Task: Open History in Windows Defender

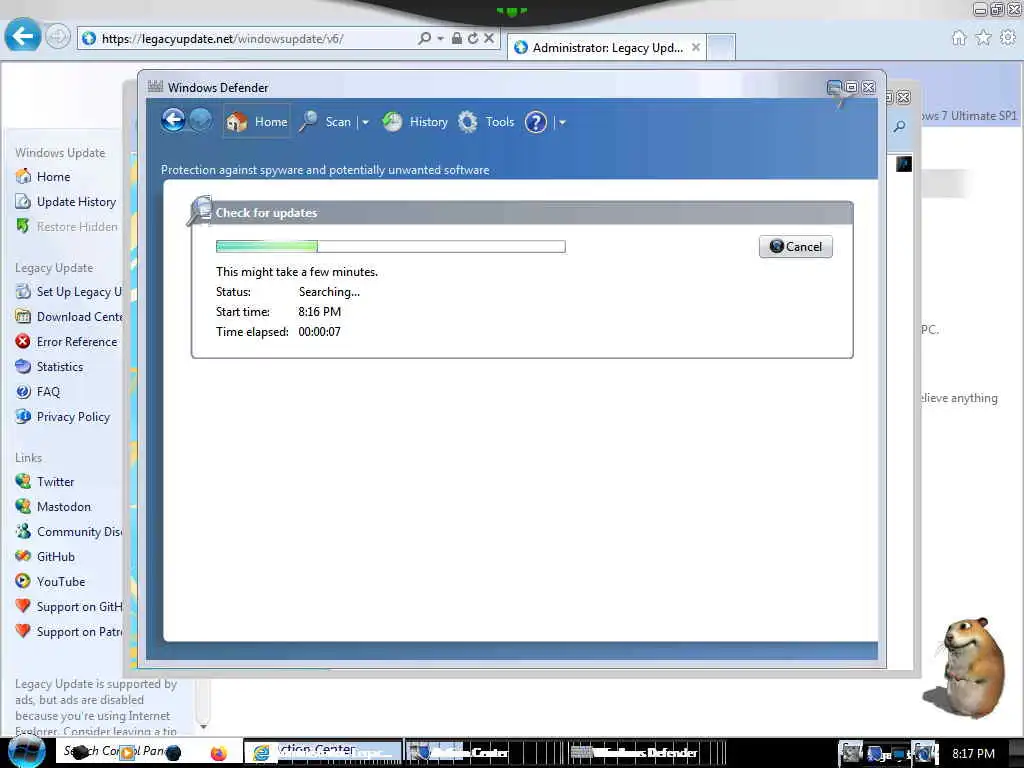Action: pyautogui.click(x=415, y=121)
